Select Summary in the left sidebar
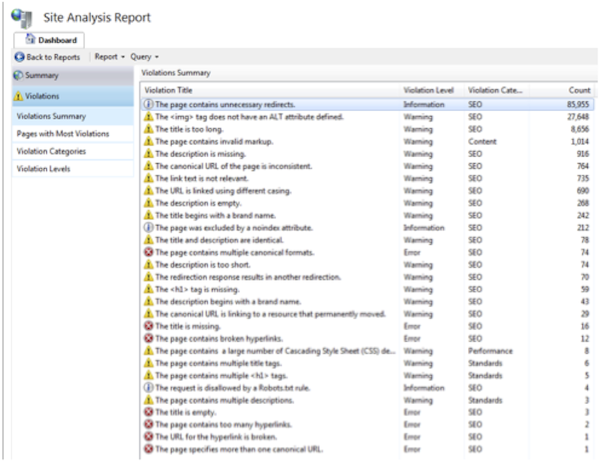 click(x=73, y=75)
